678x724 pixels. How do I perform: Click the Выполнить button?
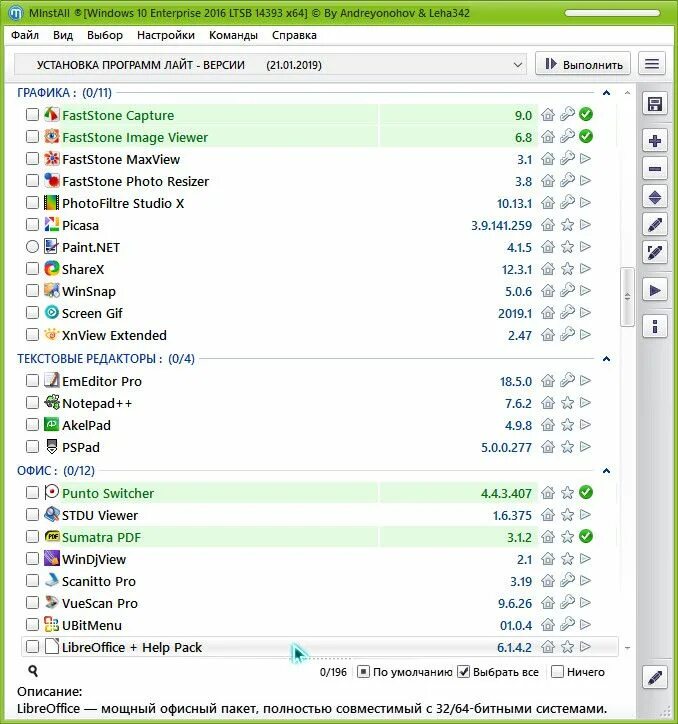click(x=583, y=64)
